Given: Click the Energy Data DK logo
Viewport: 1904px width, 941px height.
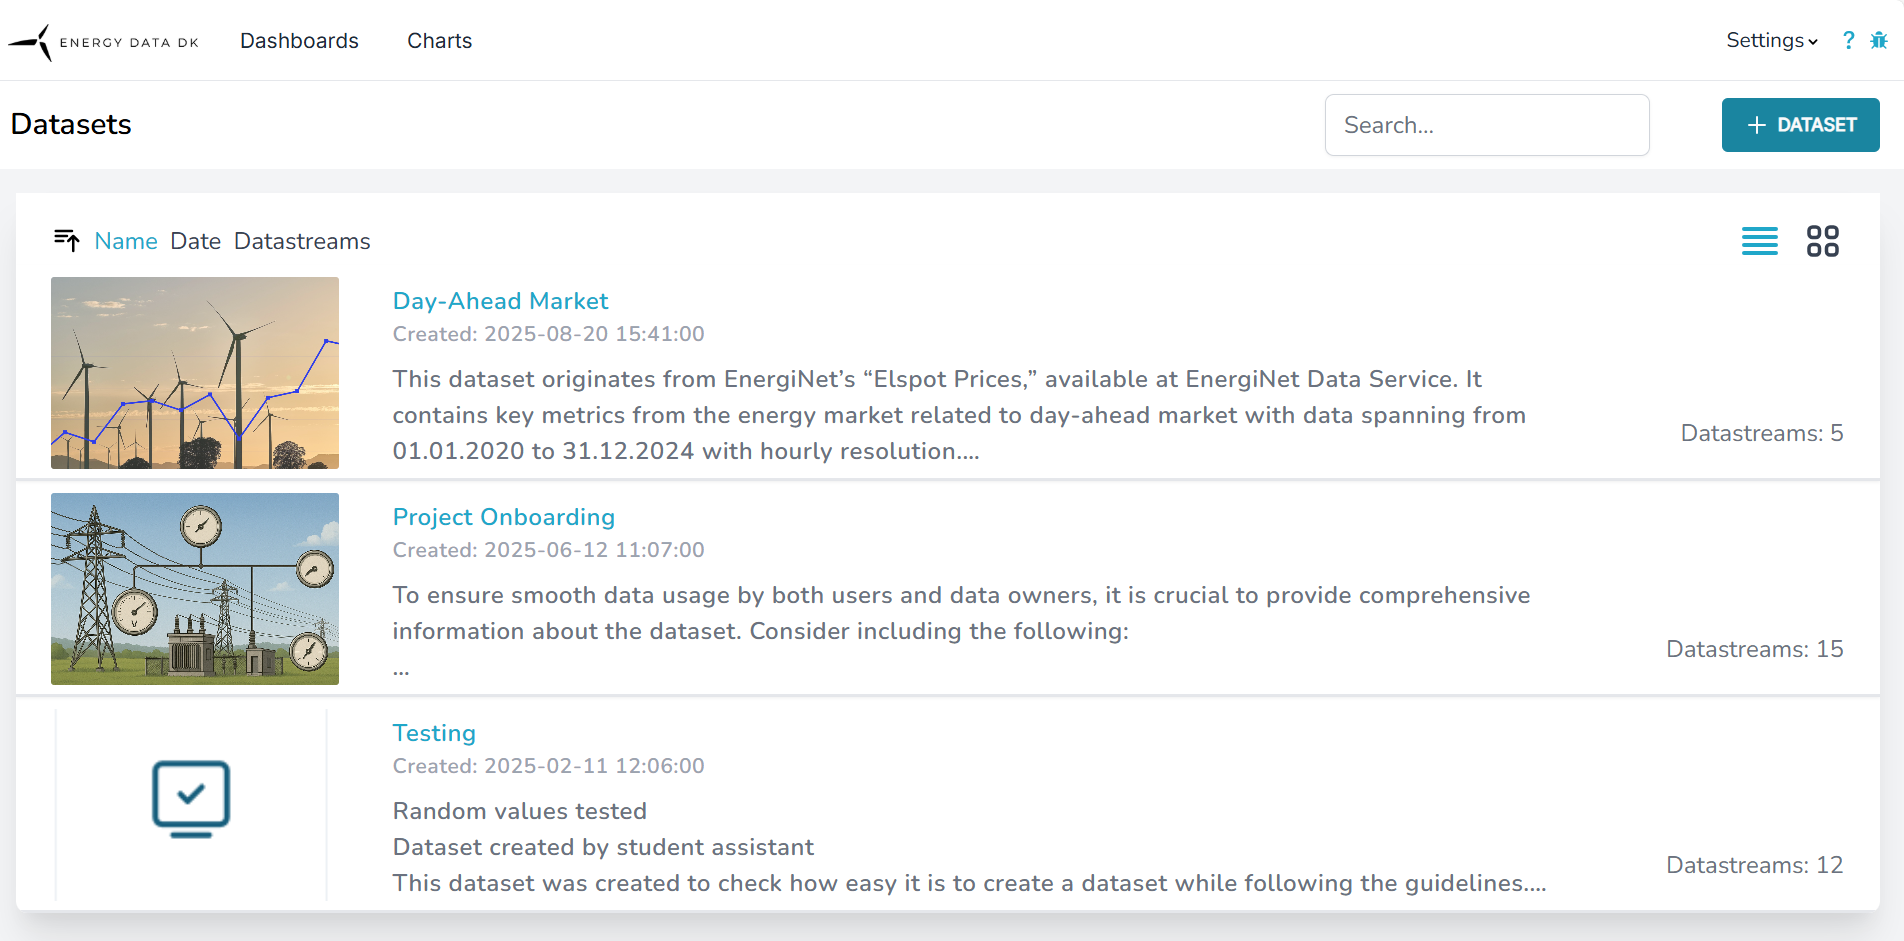Looking at the screenshot, I should [104, 42].
